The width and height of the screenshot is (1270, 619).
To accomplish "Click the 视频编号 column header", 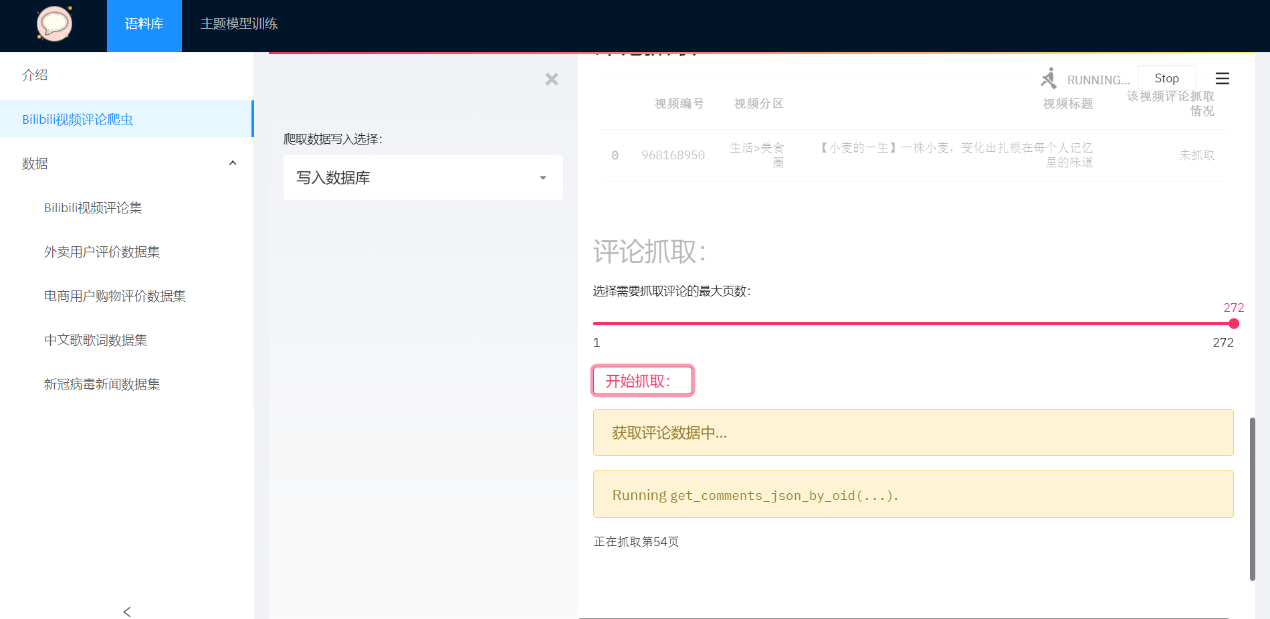I will point(679,104).
